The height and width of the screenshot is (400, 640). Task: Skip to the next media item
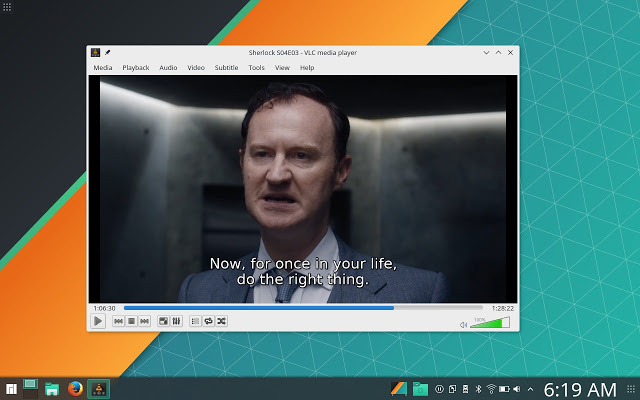coord(144,321)
